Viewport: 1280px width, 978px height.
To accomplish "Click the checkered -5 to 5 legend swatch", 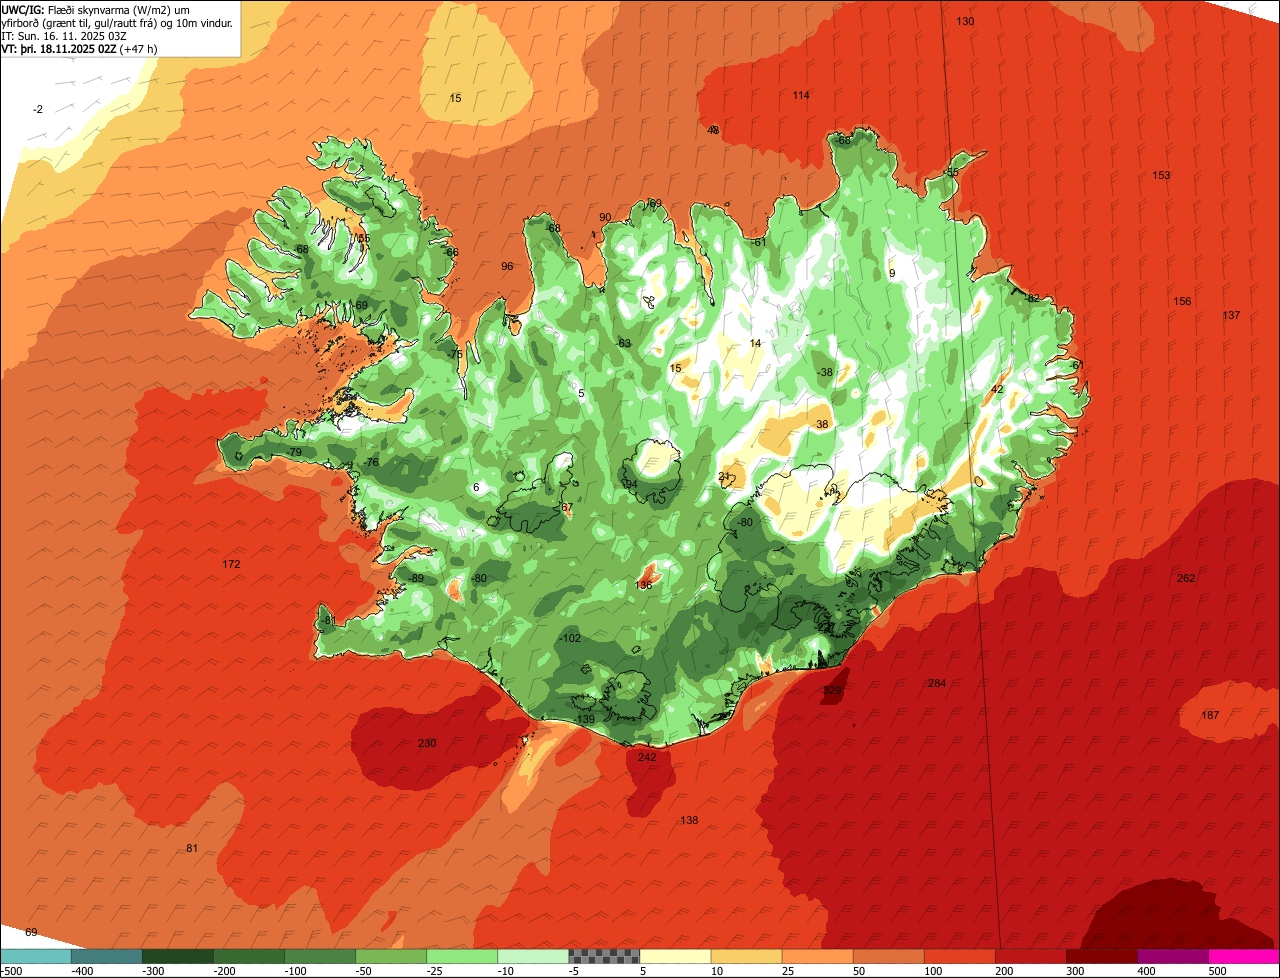I will [604, 956].
